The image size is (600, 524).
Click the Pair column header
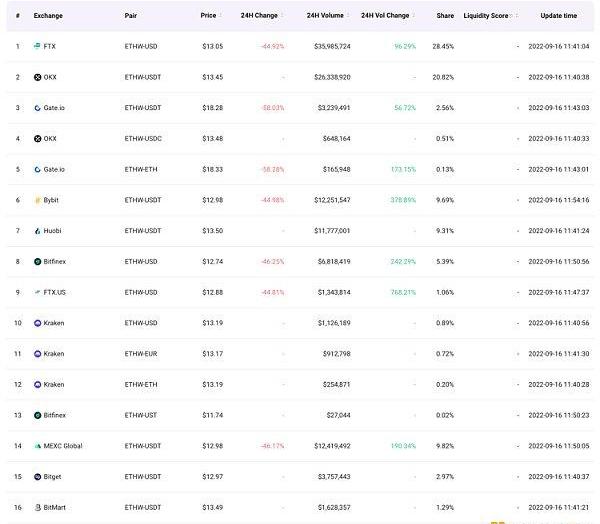click(x=130, y=16)
